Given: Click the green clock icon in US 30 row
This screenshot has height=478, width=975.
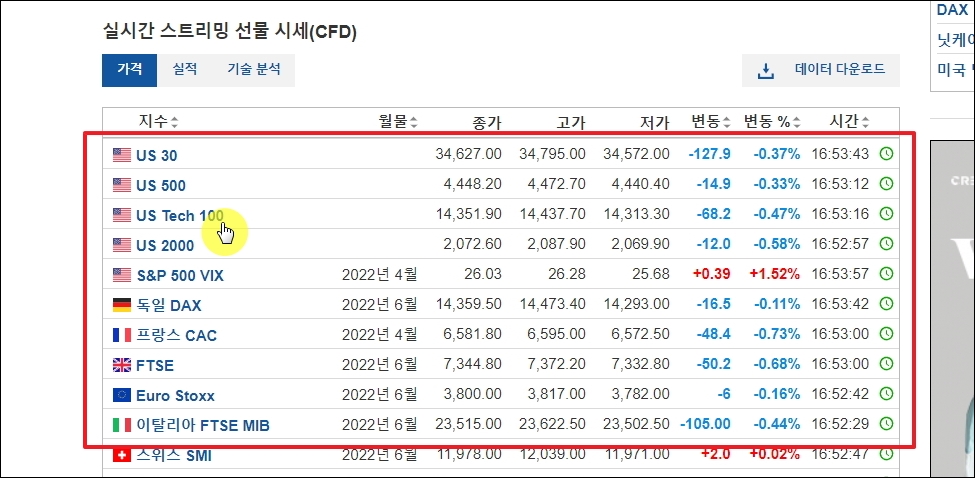Looking at the screenshot, I should [x=886, y=154].
